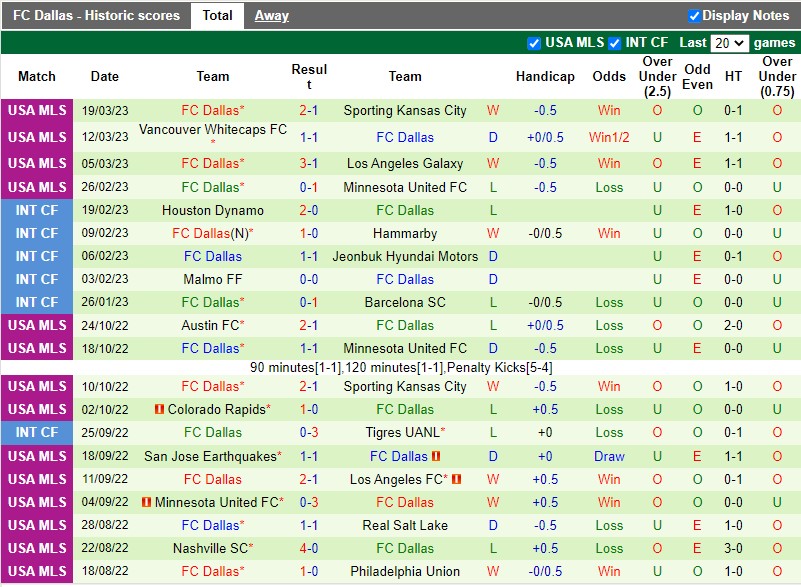Click the Over Under (2.5) column header
Screen dimensions: 801x587
click(x=657, y=77)
